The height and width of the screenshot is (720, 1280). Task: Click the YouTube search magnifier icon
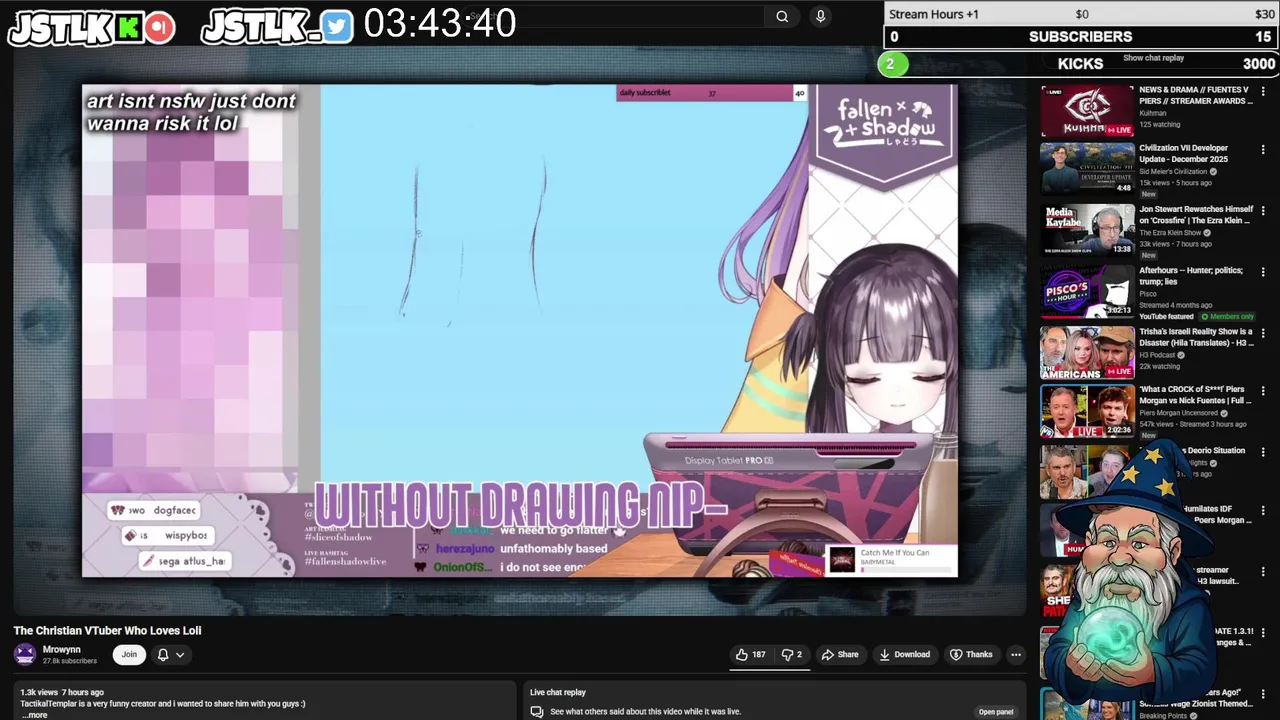tap(782, 16)
